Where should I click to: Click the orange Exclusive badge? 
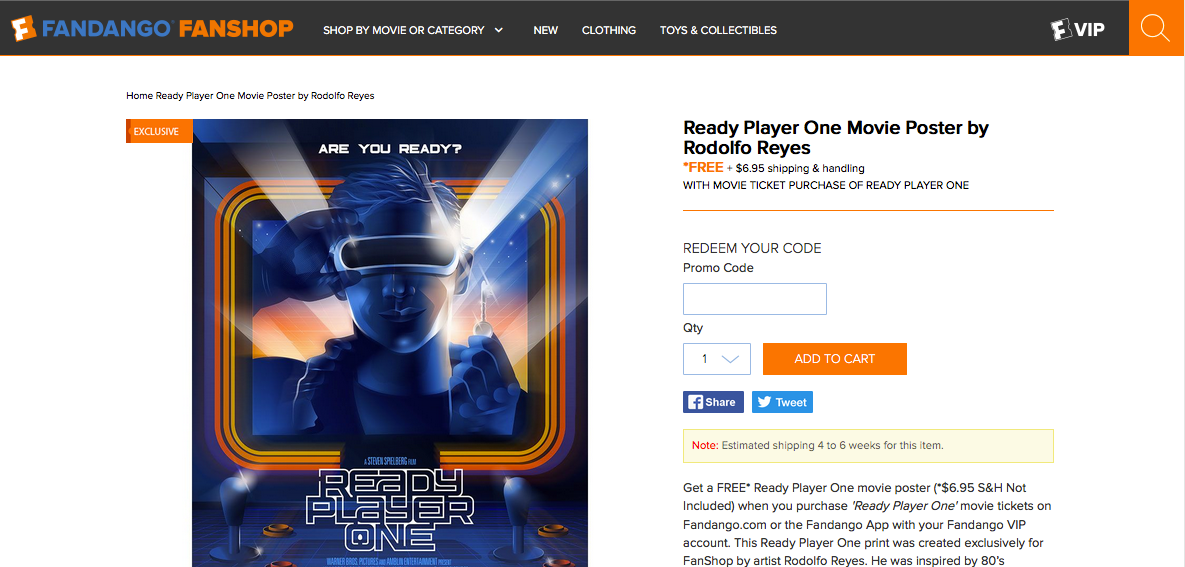pos(159,131)
